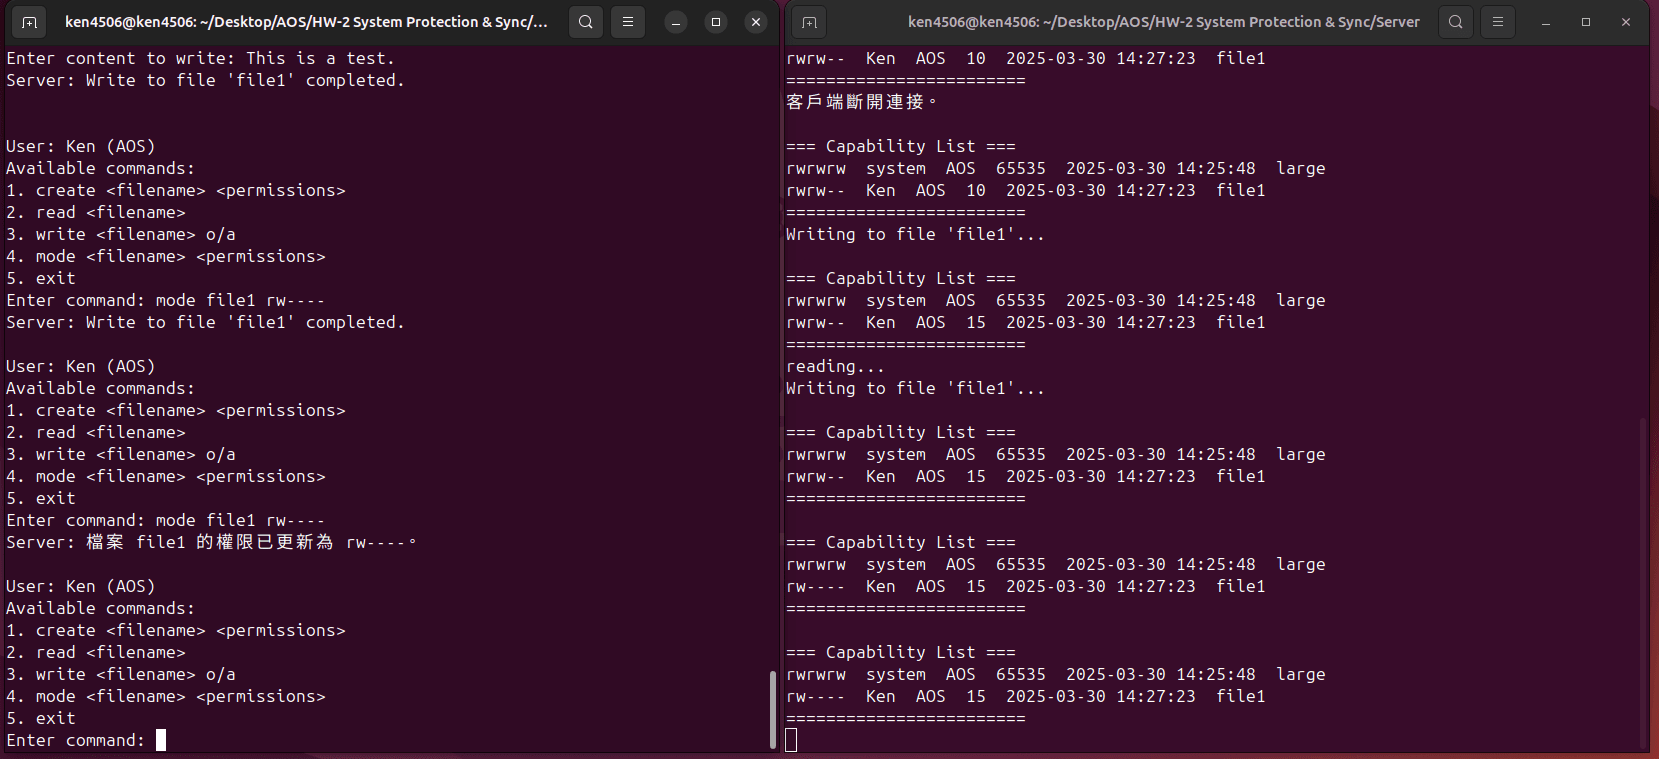The width and height of the screenshot is (1659, 759).
Task: Click the left terminal's title ending in 'Sync/...'
Action: coord(306,22)
